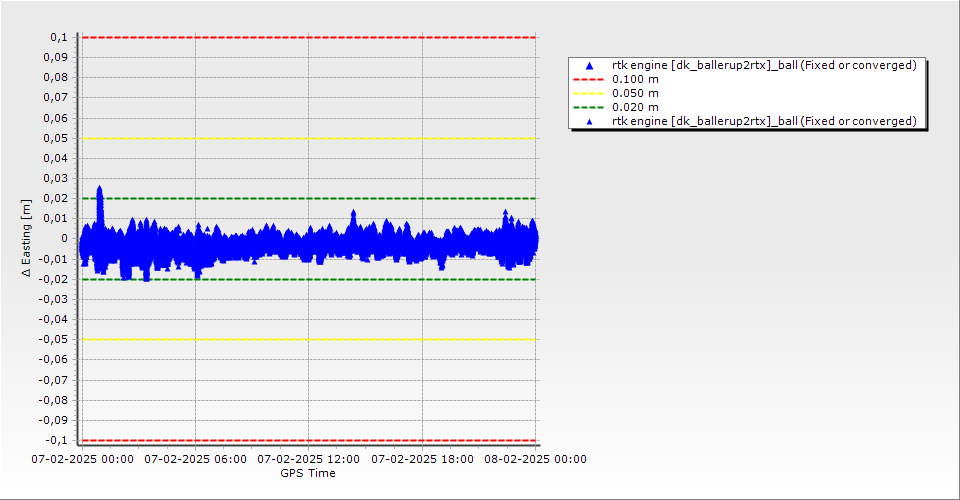This screenshot has height=500, width=960.
Task: Click the small blue triangle legend marker
Action: click(590, 122)
